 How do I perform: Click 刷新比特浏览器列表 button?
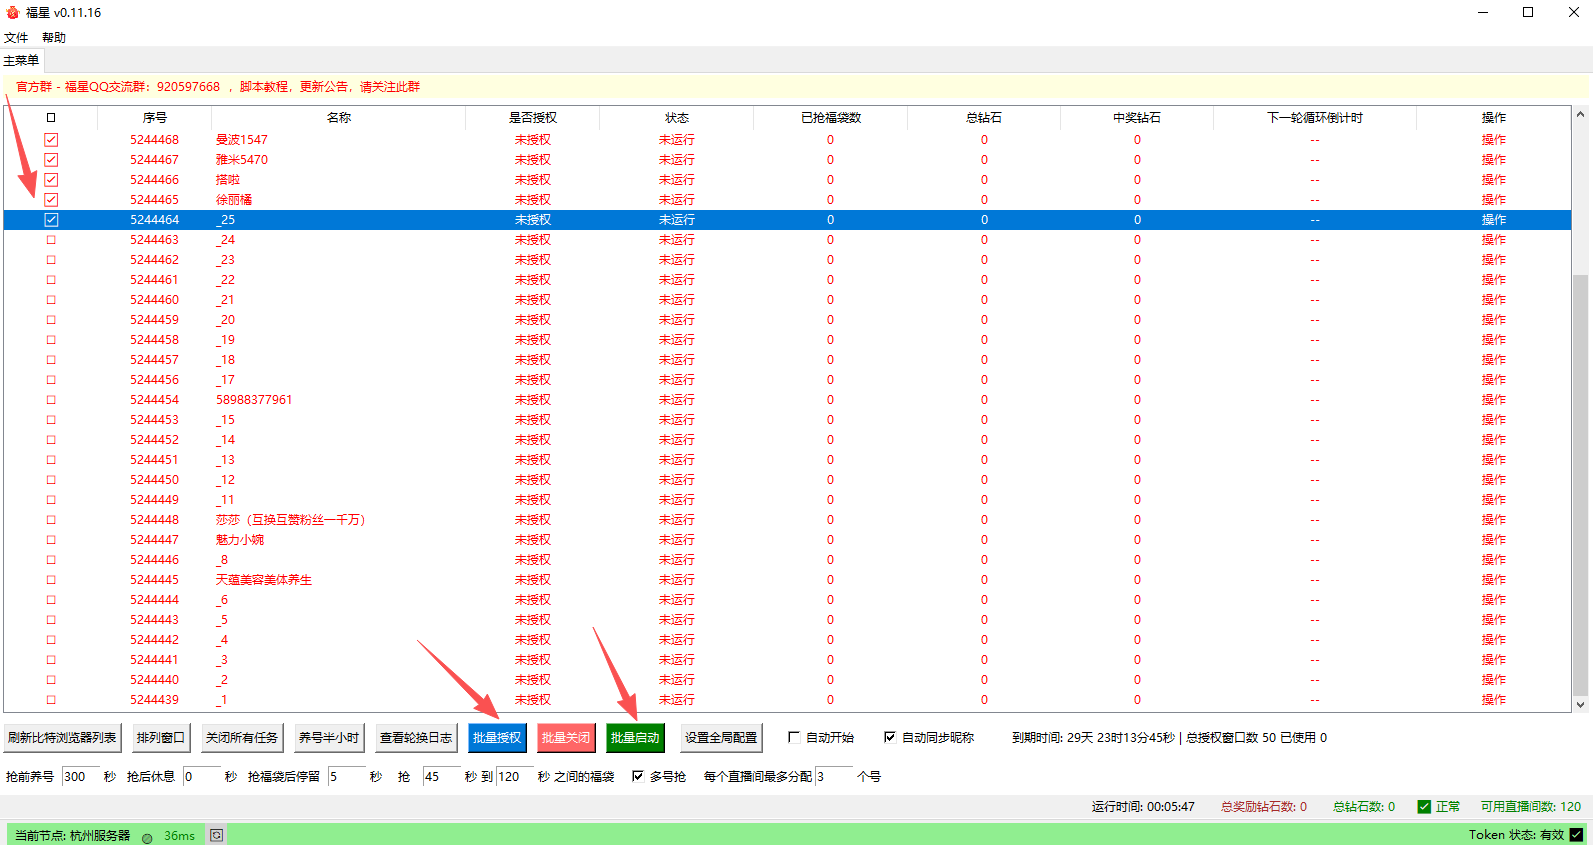(62, 738)
